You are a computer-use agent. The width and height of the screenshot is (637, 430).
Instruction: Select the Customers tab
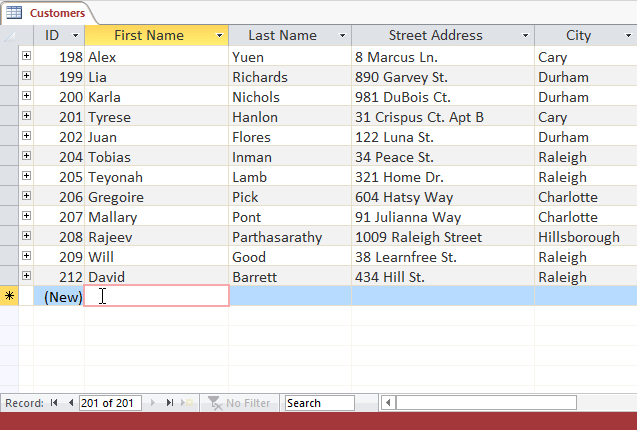tap(56, 13)
